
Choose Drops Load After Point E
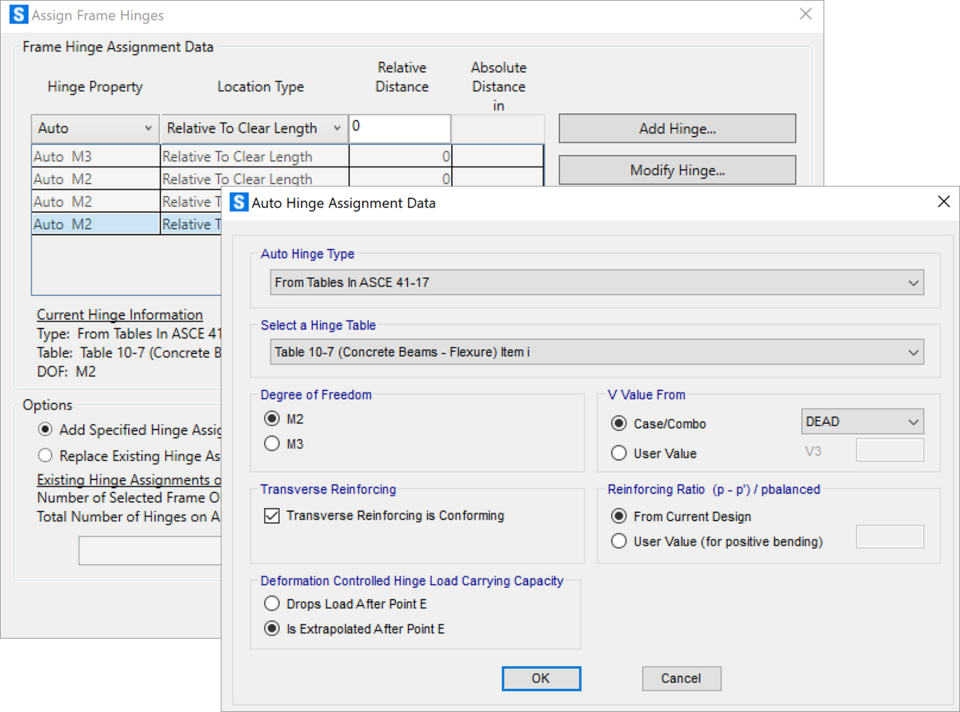[272, 604]
